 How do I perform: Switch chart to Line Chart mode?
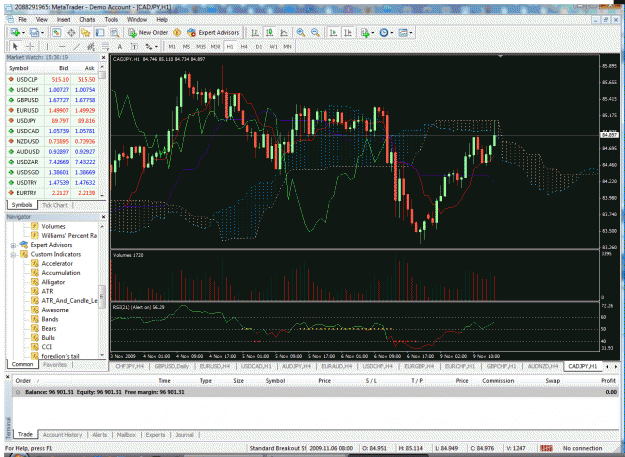tap(284, 33)
